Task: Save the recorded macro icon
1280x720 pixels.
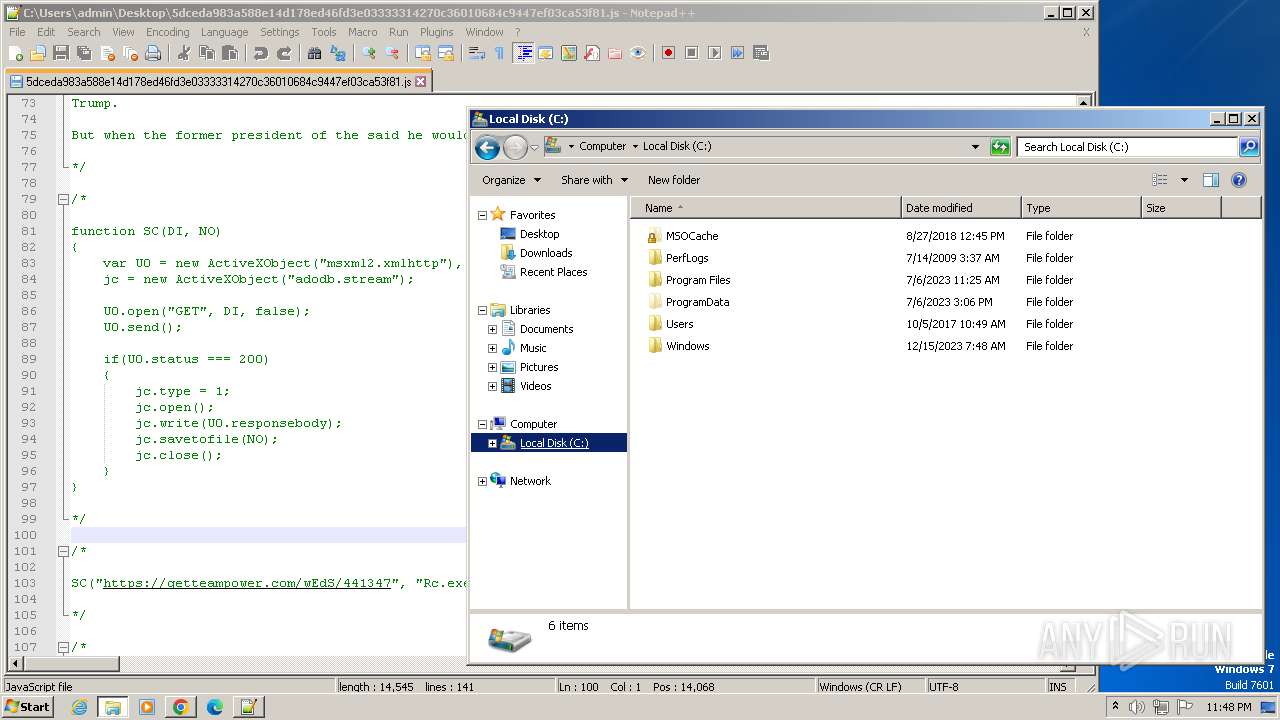Action: pyautogui.click(x=760, y=53)
